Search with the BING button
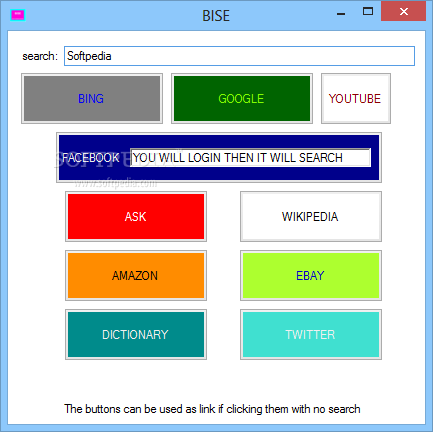Screen dimensions: 433x432 pyautogui.click(x=92, y=99)
